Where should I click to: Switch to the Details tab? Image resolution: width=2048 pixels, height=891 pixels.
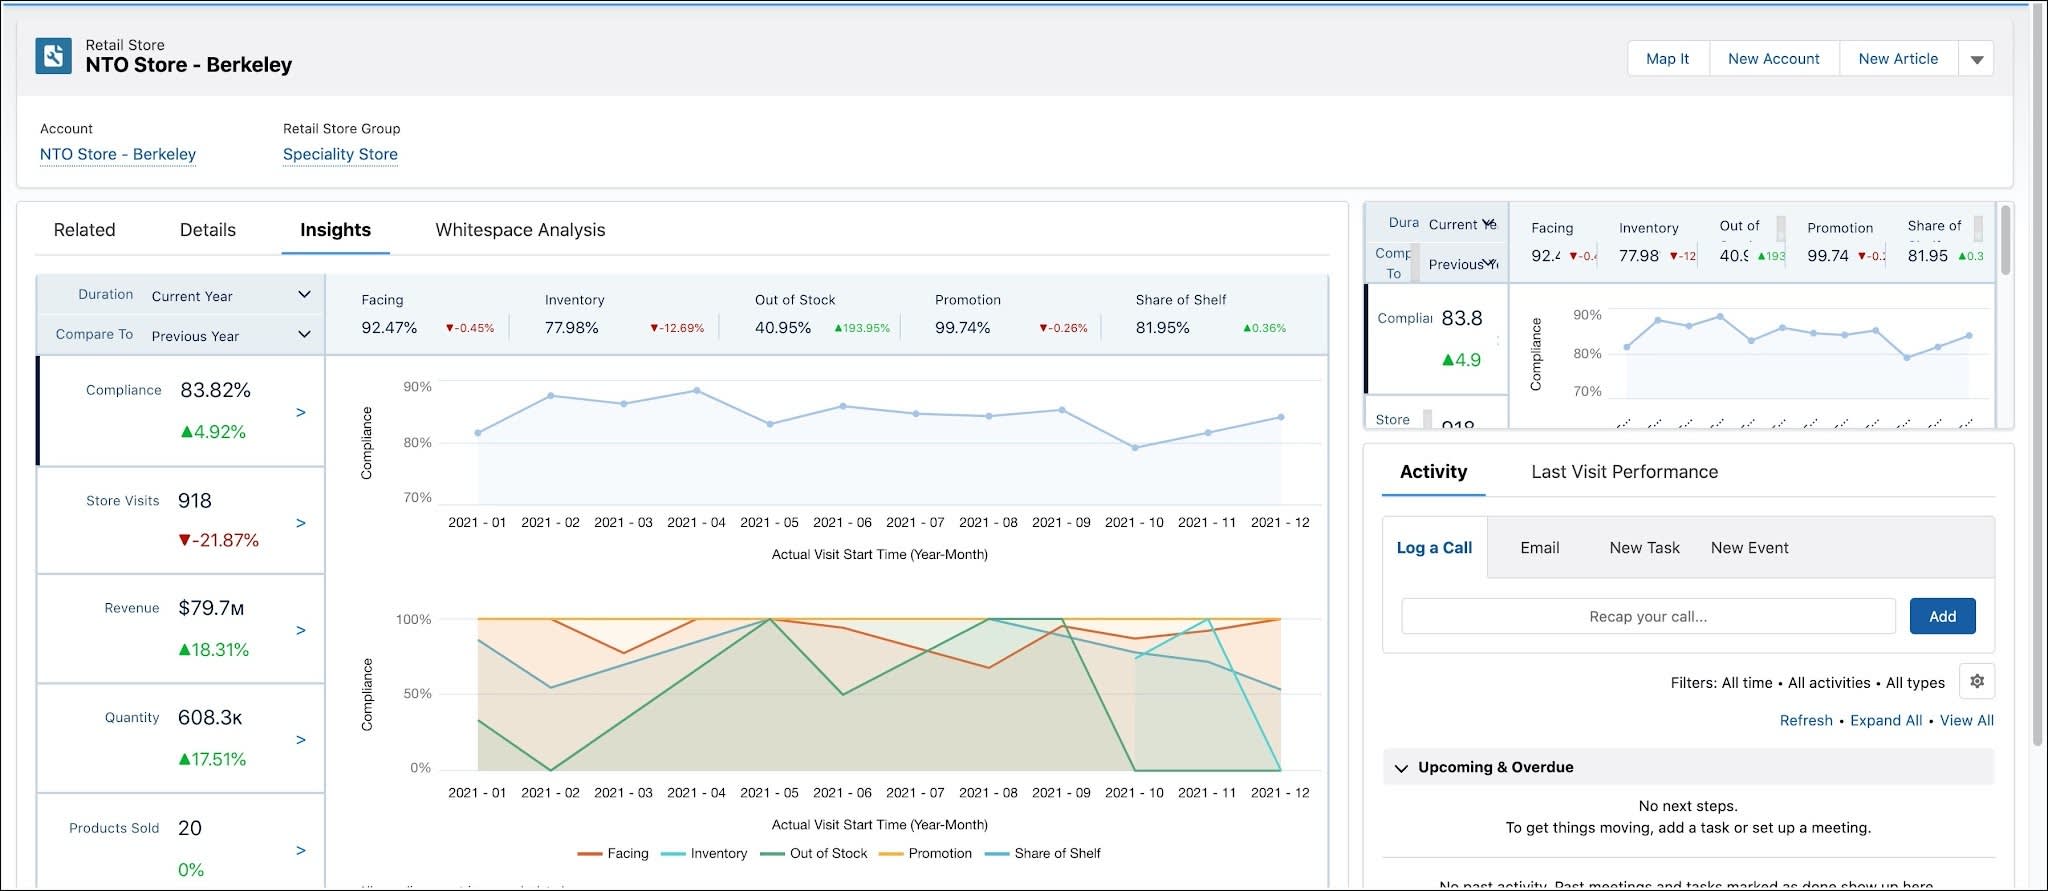coord(208,230)
